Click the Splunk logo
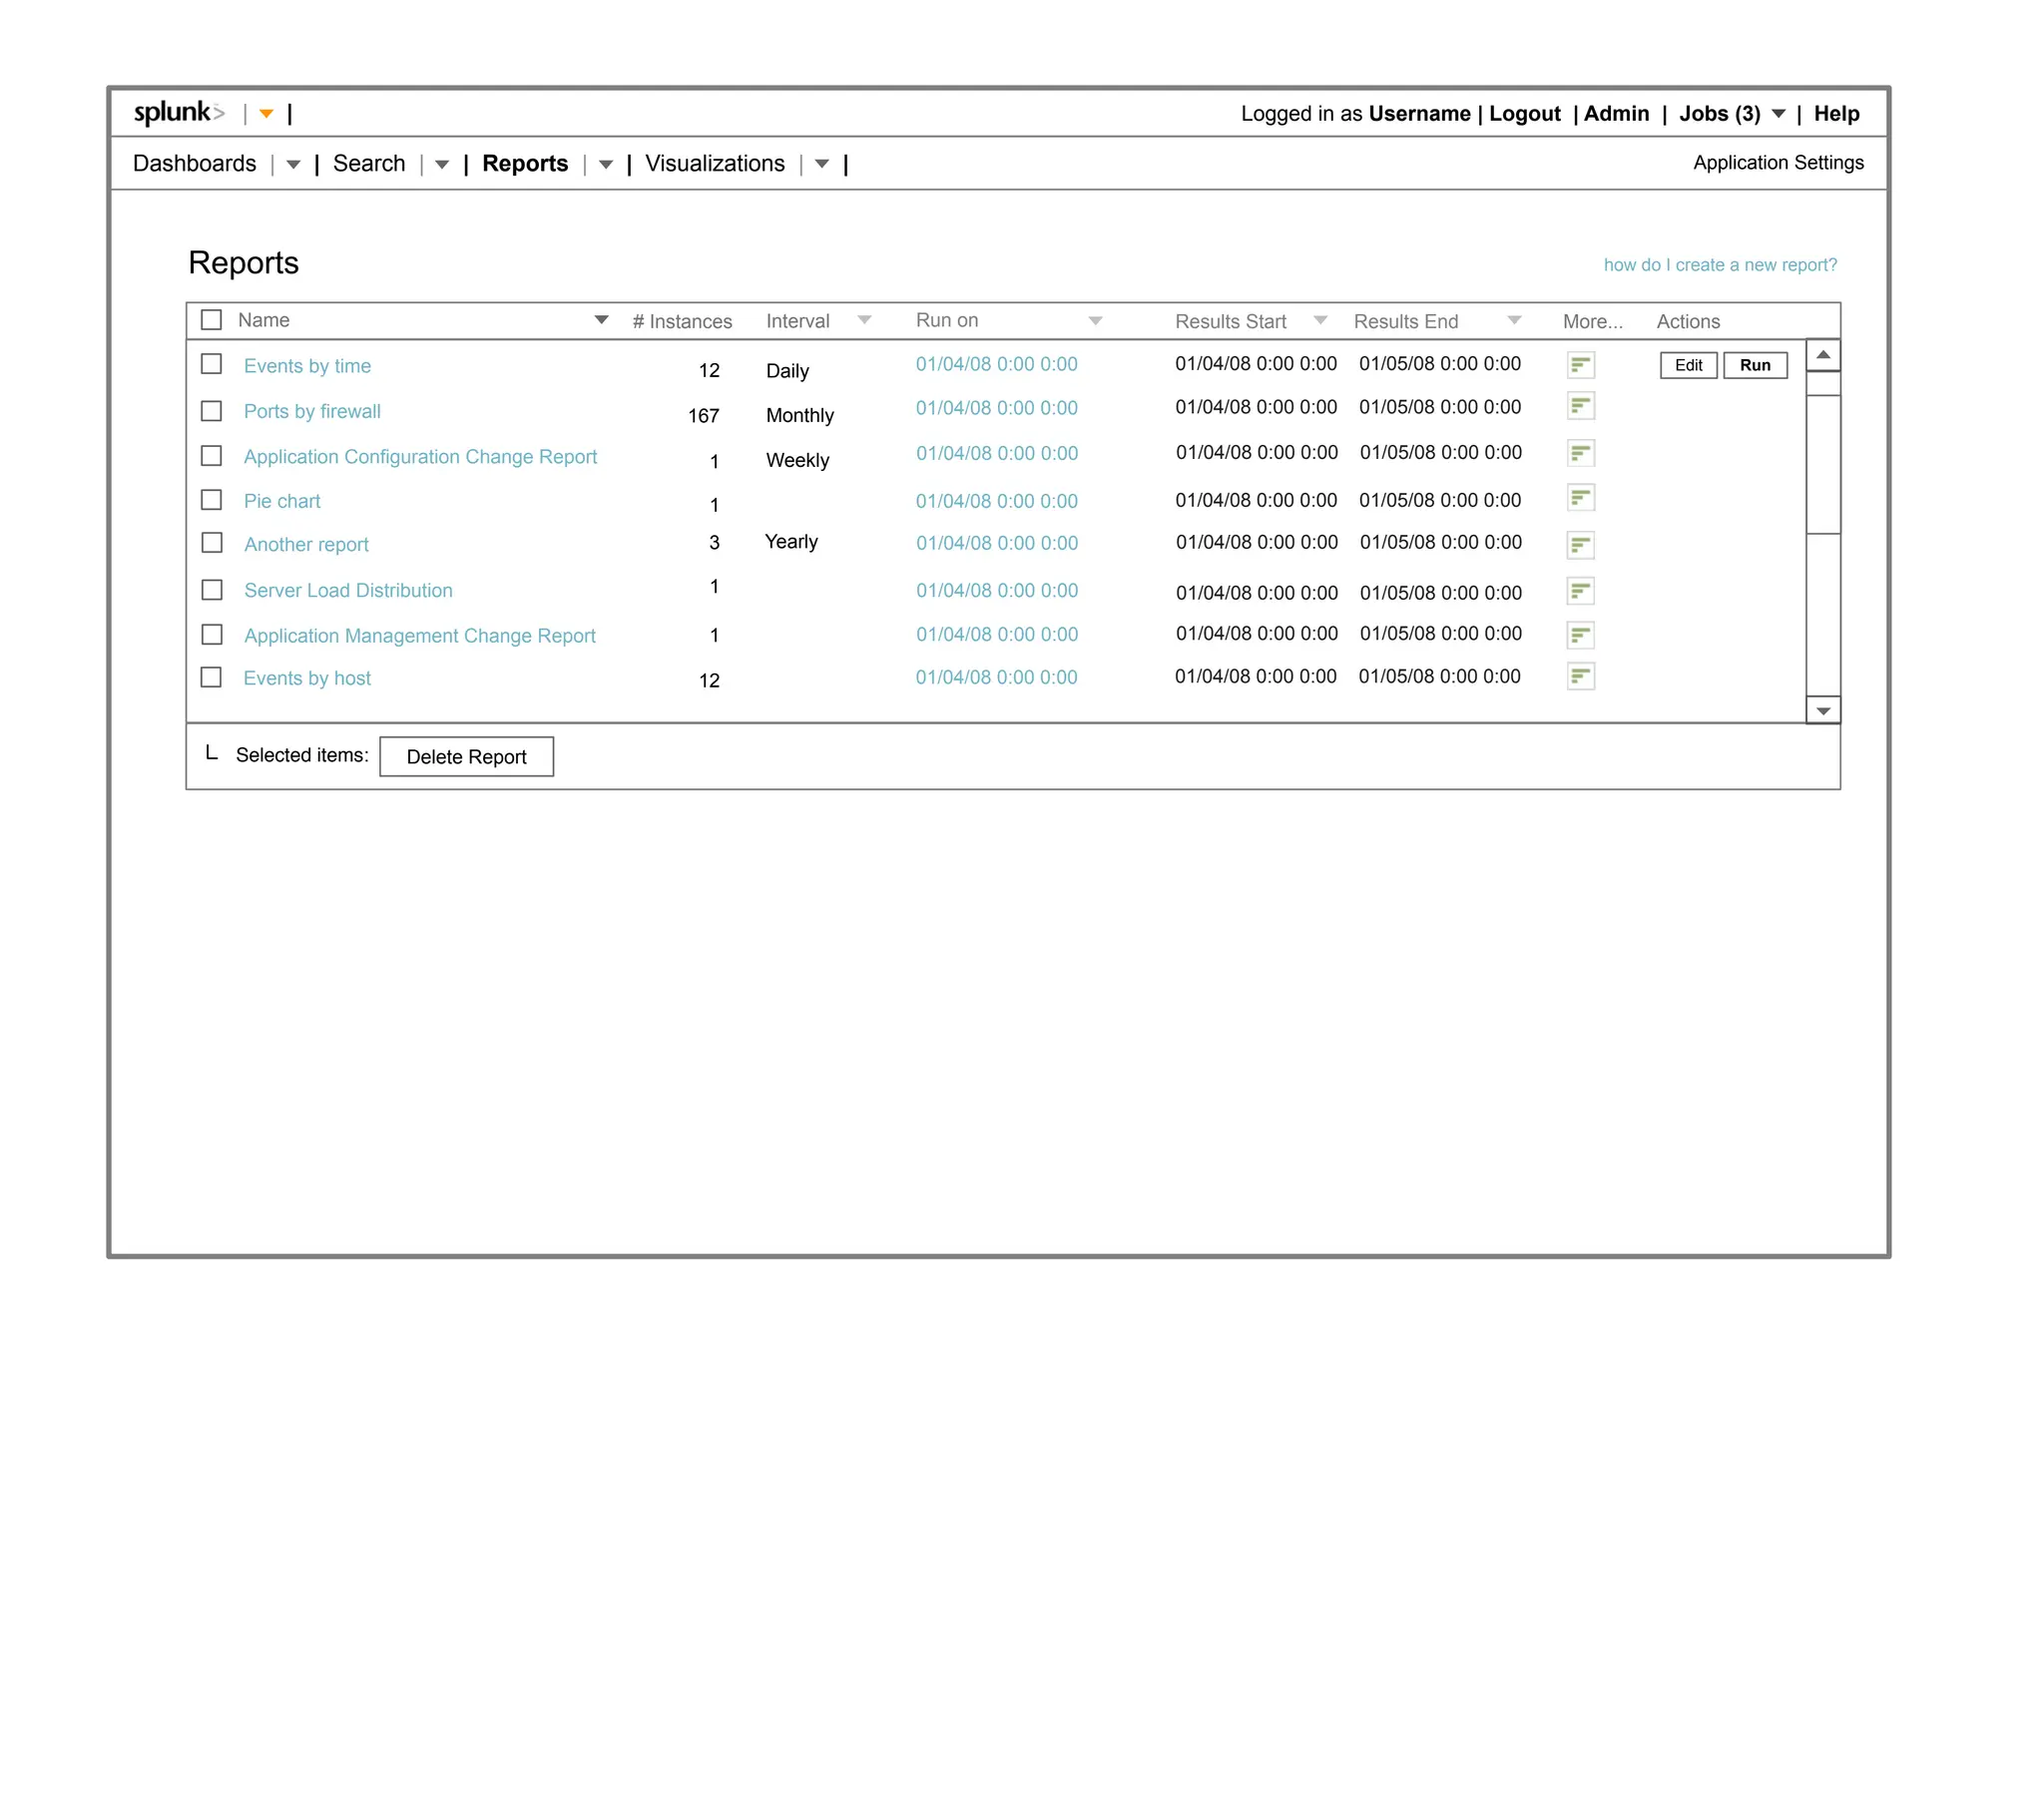 click(x=179, y=112)
